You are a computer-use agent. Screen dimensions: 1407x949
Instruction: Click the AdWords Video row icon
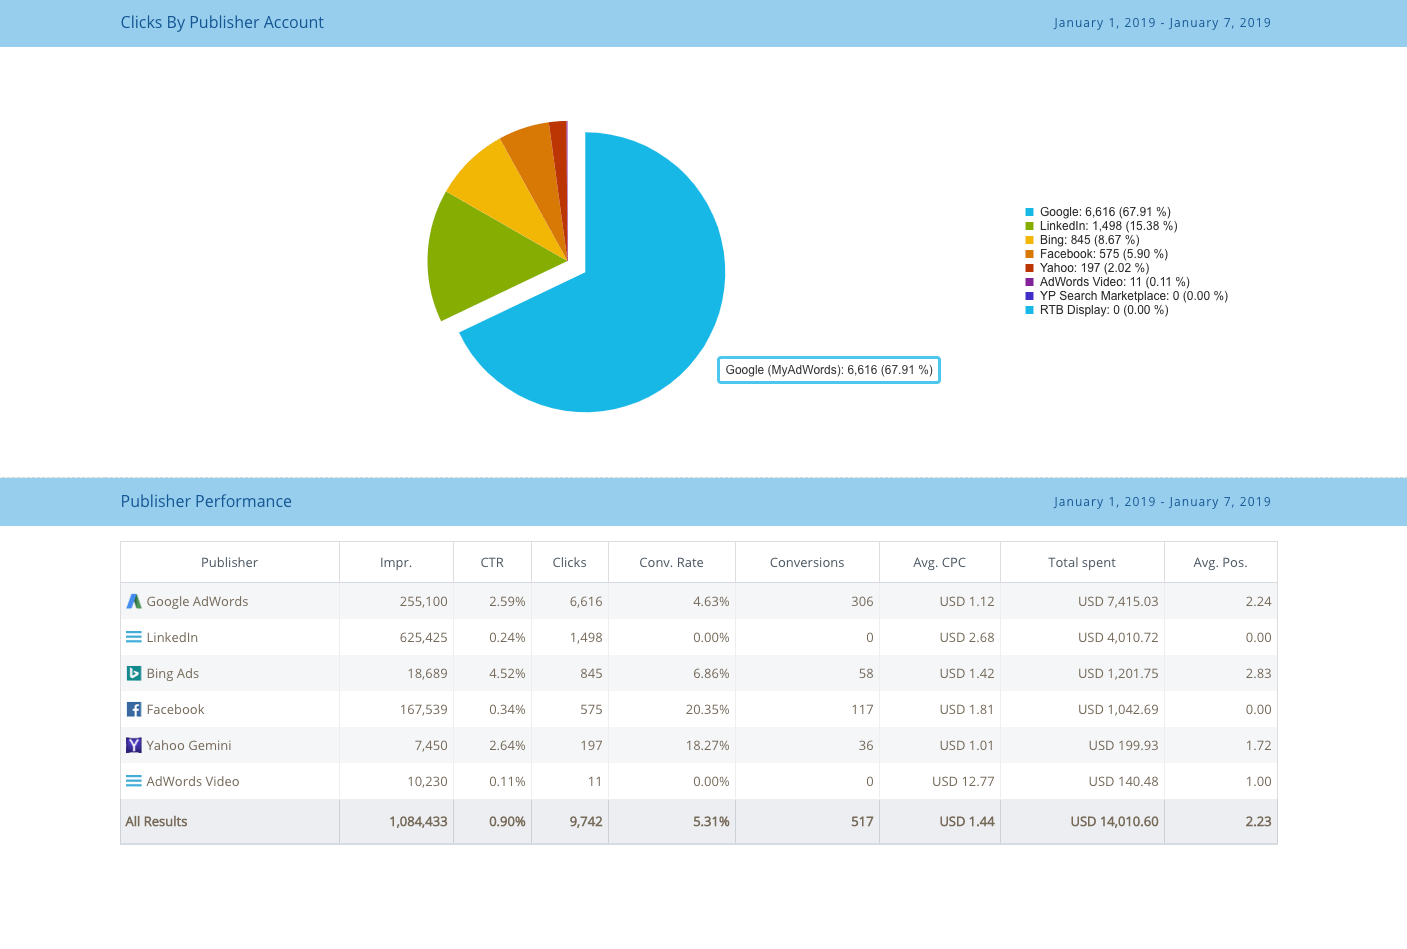point(134,781)
